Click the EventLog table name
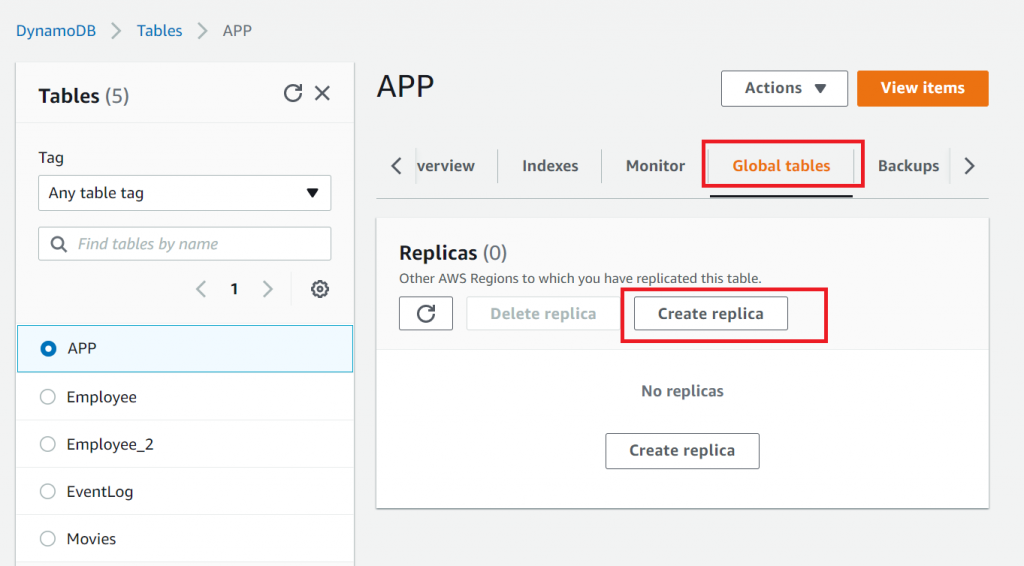 coord(100,492)
